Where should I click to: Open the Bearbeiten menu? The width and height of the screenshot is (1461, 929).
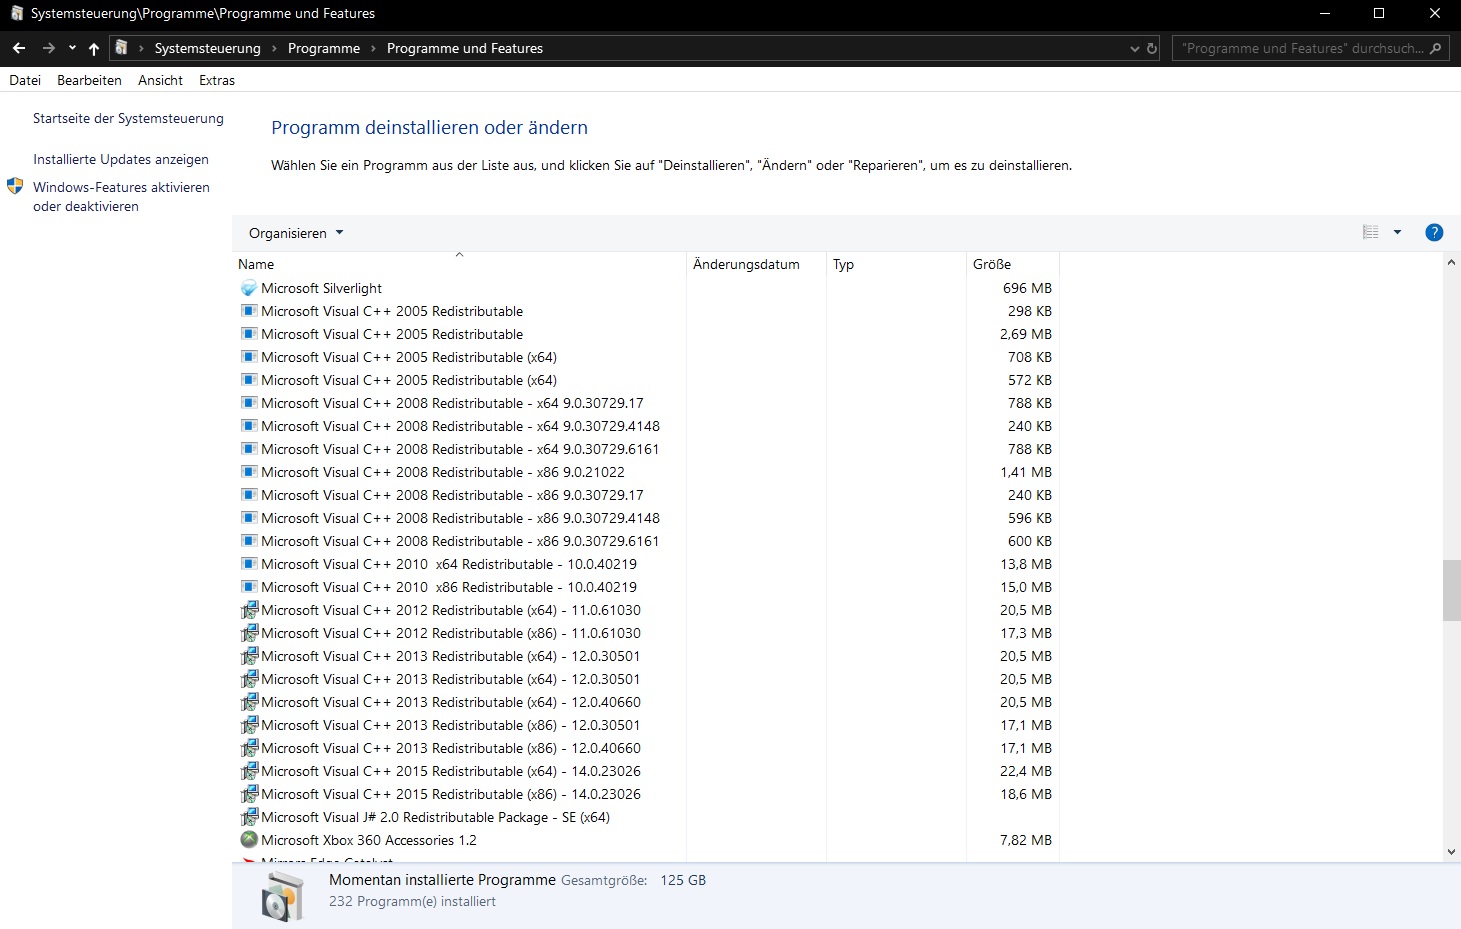[x=89, y=80]
